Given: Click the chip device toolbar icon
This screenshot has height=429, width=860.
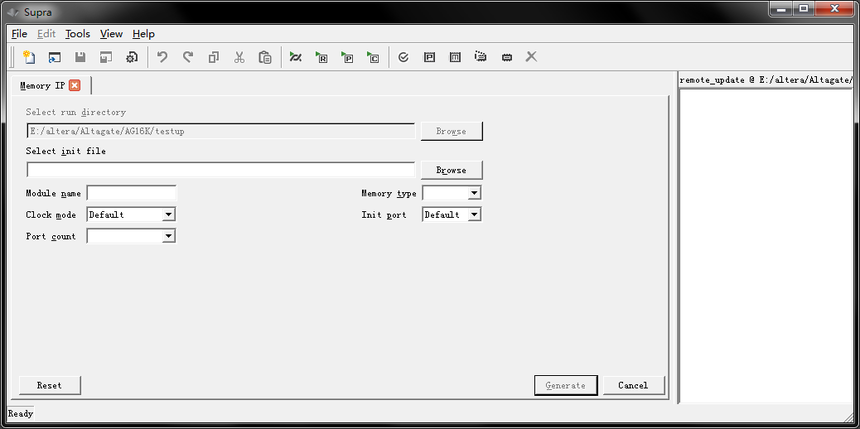Looking at the screenshot, I should 507,57.
